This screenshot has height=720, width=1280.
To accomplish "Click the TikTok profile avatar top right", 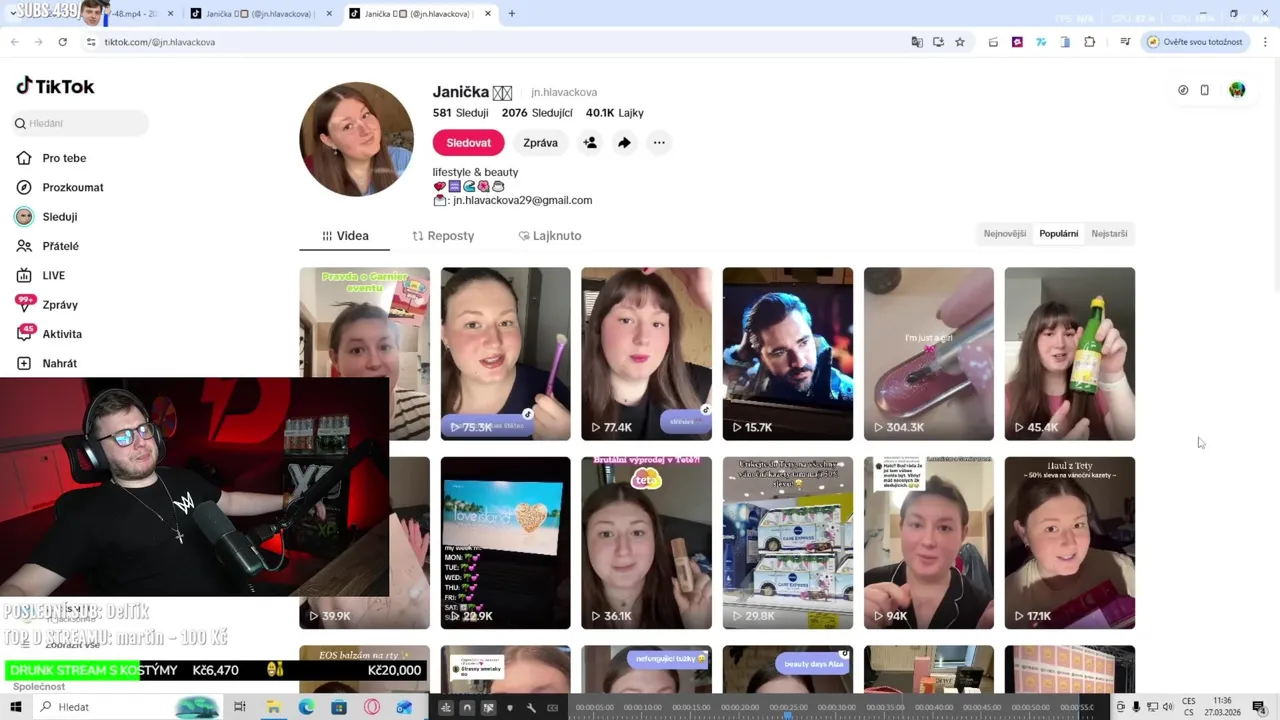I will coord(1237,90).
